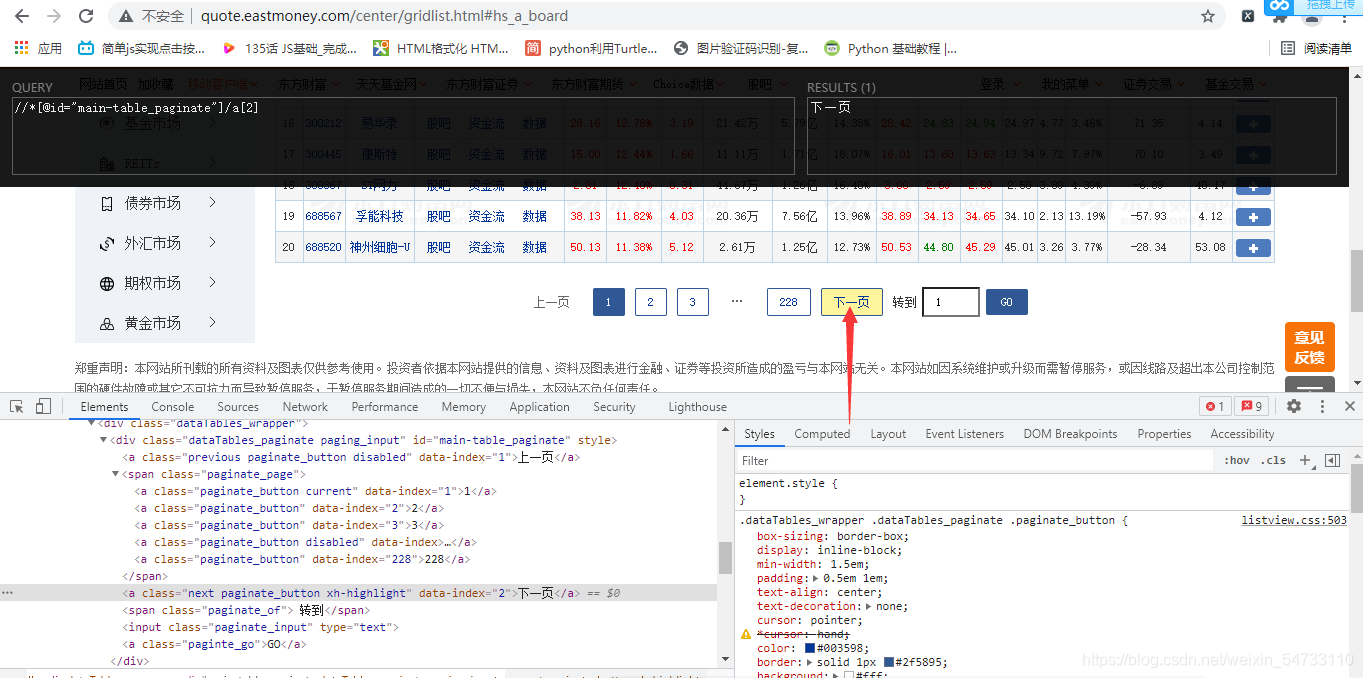Close the DevTools panel
1363x678 pixels.
(x=1350, y=406)
